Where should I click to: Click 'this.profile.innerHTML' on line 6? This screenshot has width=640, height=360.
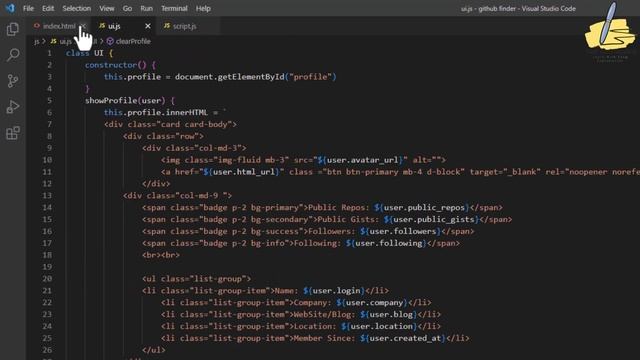(156, 112)
